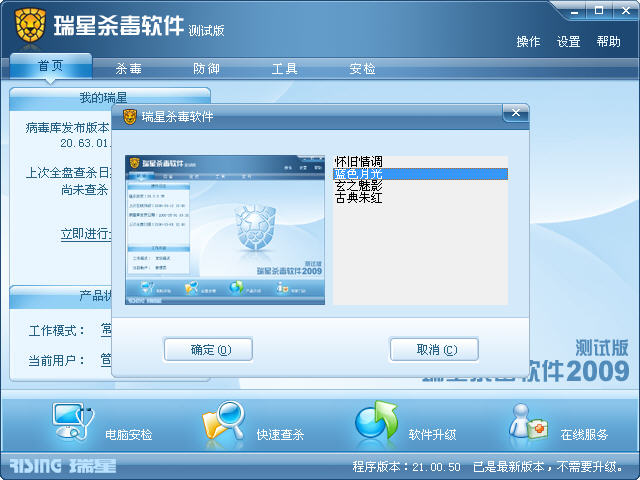640x480 pixels.
Task: Open the 帮助 help menu
Action: click(x=609, y=41)
